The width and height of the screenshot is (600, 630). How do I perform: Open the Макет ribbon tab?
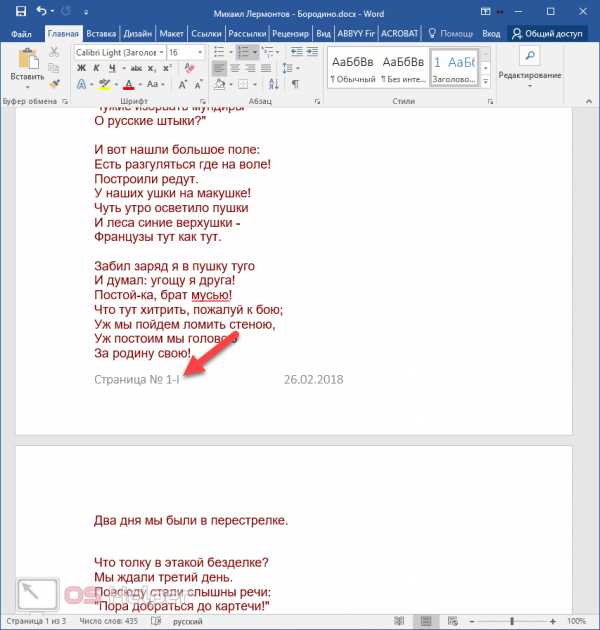(171, 34)
